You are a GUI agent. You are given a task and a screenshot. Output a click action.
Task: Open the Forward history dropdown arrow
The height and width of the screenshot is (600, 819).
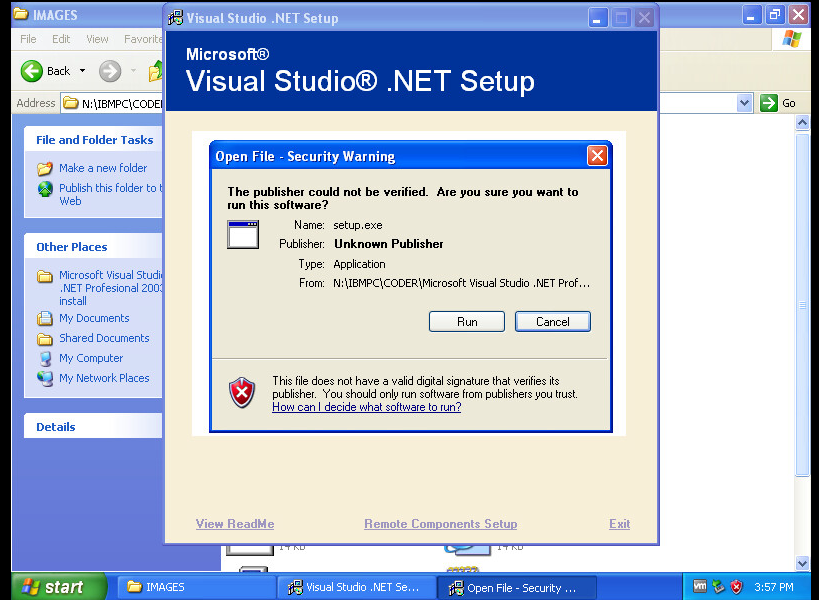pyautogui.click(x=133, y=71)
